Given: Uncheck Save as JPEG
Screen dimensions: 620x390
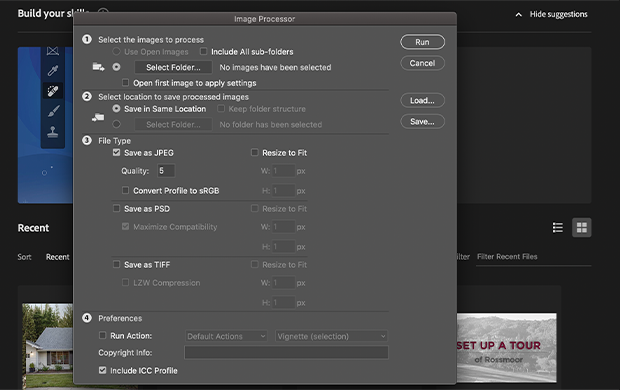Looking at the screenshot, I should (116, 152).
